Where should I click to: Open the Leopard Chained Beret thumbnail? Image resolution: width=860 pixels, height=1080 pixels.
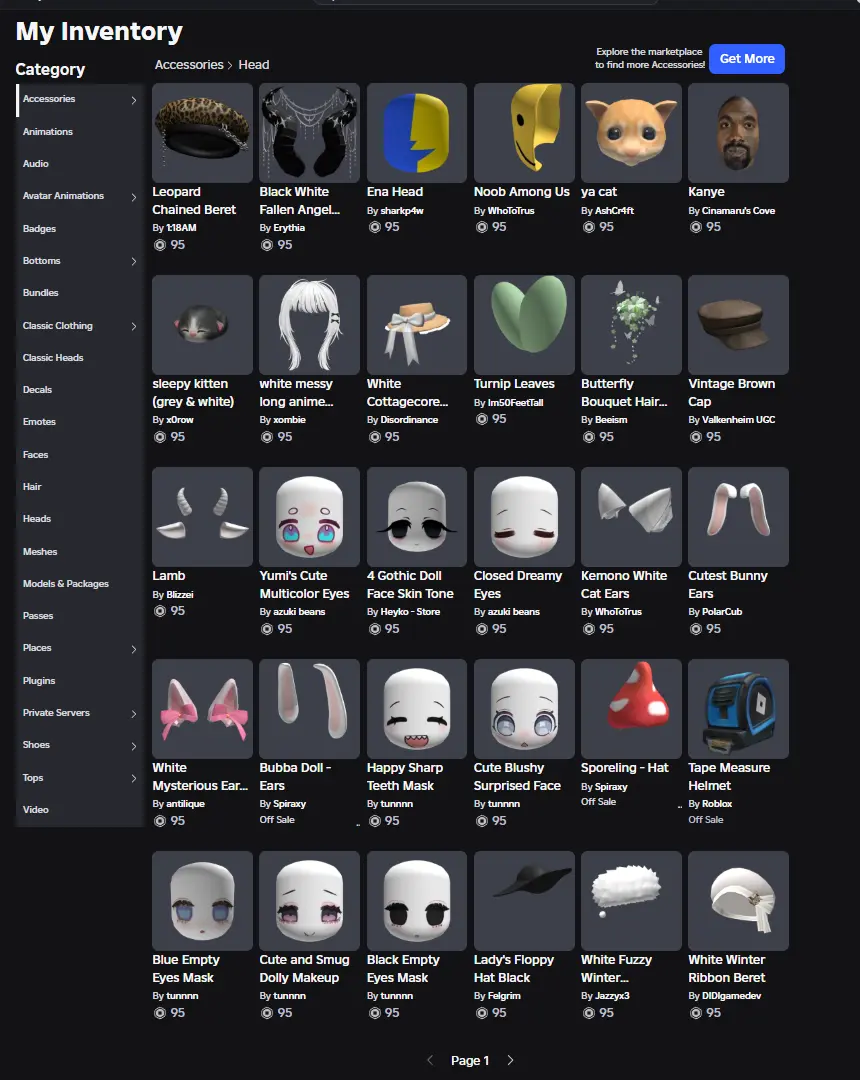202,133
